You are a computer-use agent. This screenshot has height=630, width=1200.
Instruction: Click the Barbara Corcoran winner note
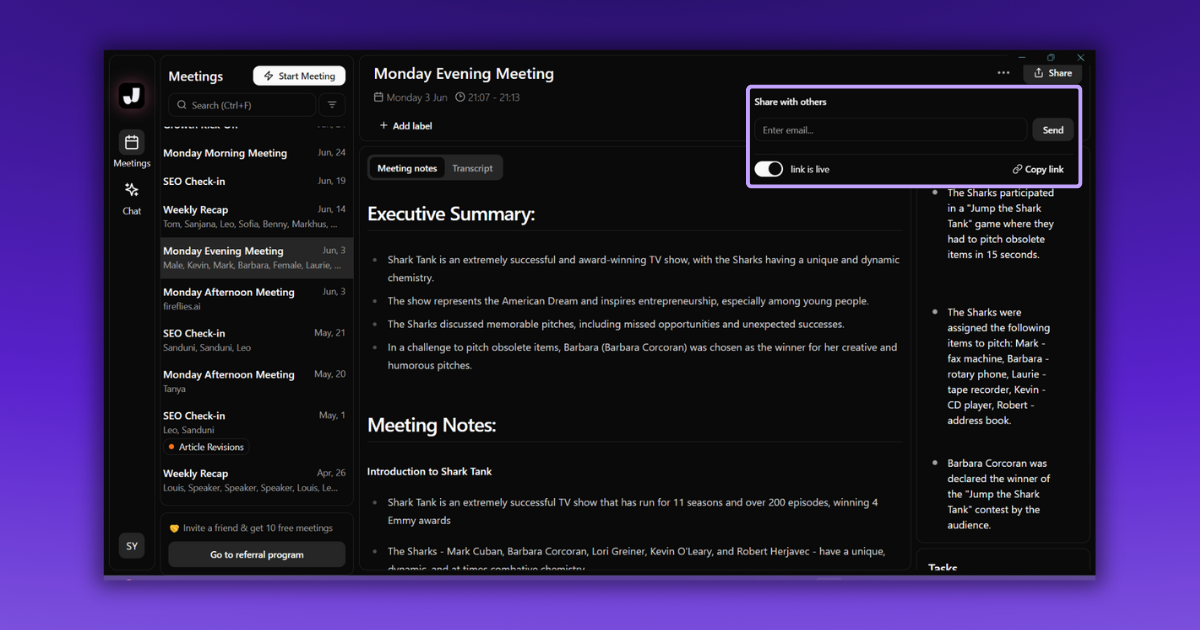(x=1000, y=494)
